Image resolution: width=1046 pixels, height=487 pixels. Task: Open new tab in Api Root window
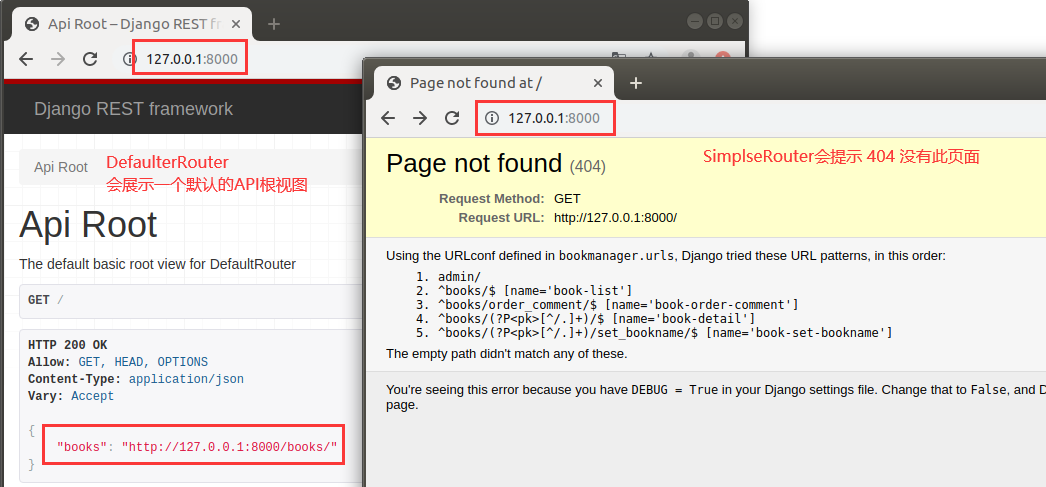[273, 23]
